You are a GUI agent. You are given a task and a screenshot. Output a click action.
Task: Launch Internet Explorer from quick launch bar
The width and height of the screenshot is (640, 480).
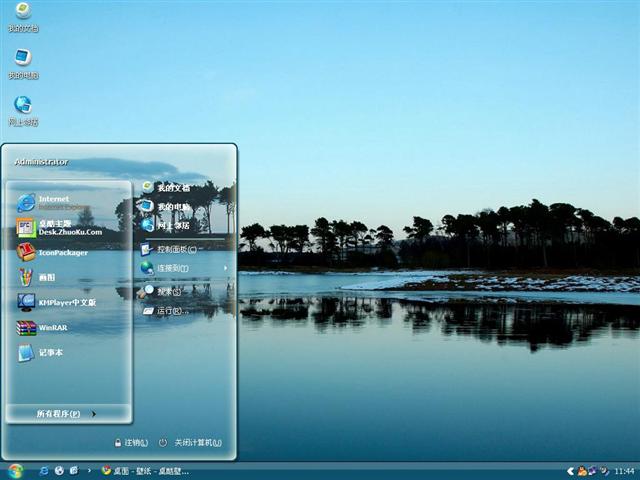pyautogui.click(x=44, y=471)
